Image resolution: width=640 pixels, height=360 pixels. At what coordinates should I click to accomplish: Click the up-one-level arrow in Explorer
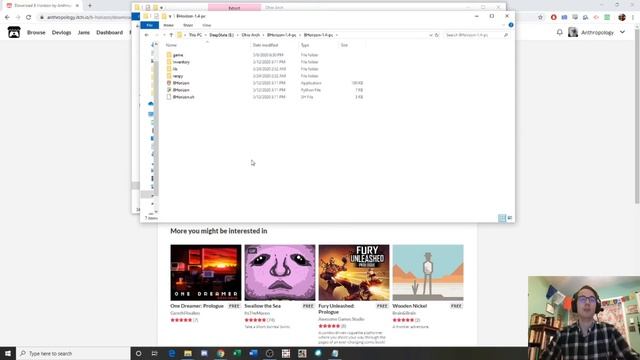tap(171, 35)
